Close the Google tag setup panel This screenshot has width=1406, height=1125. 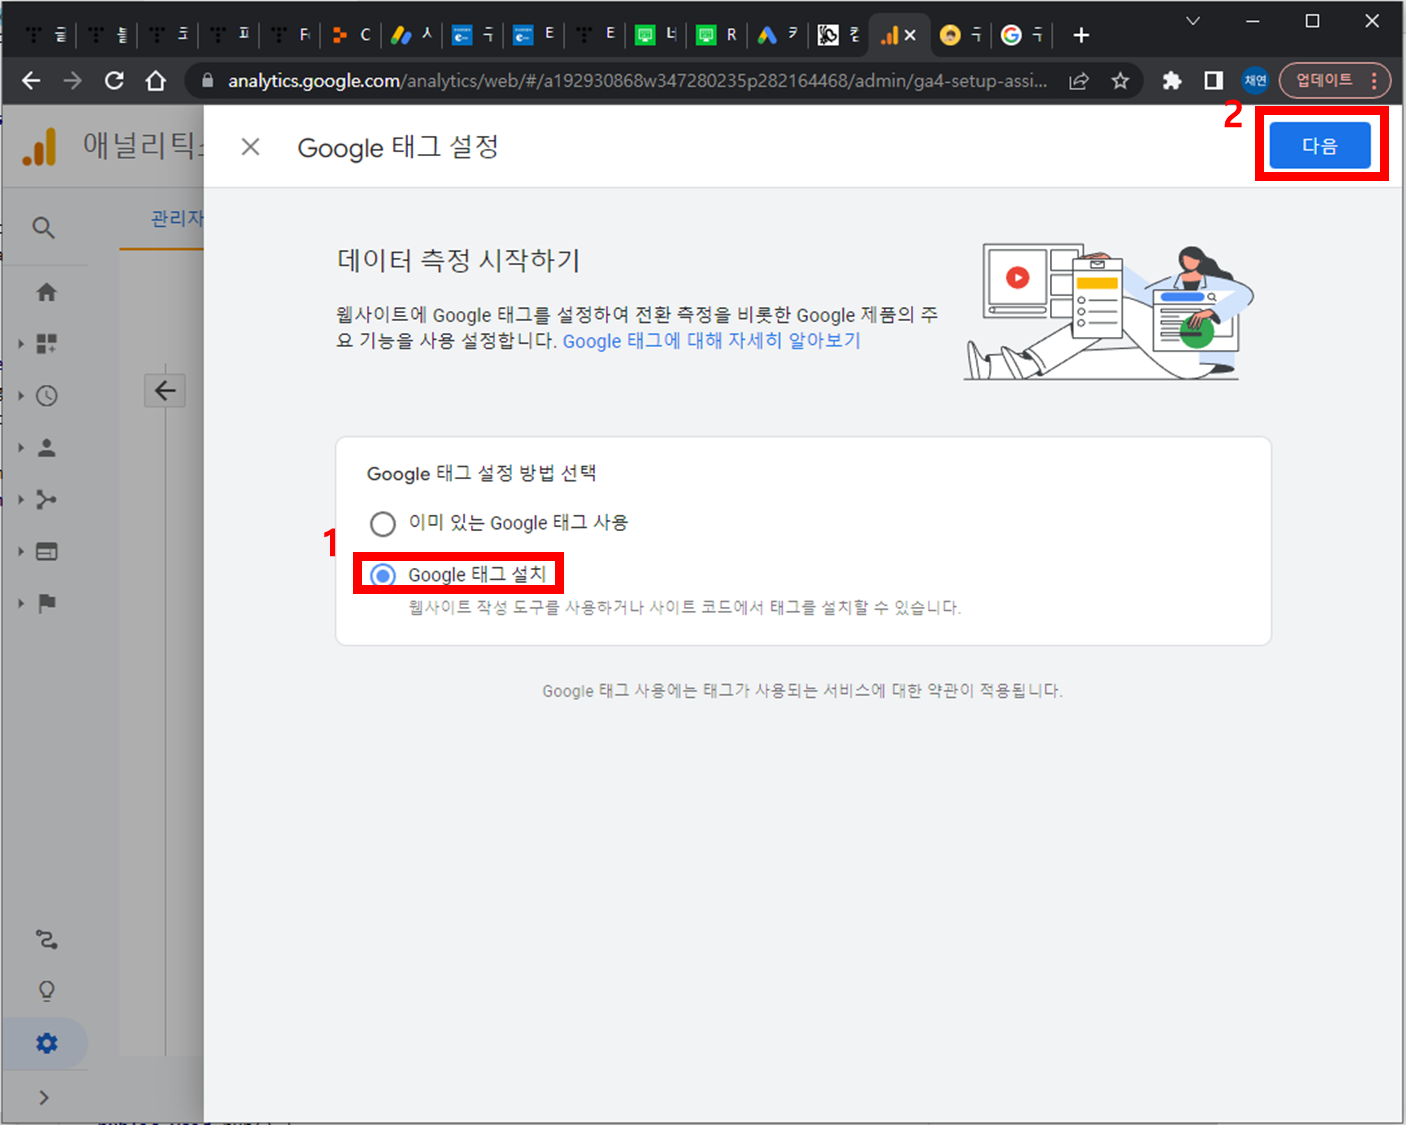pyautogui.click(x=251, y=147)
